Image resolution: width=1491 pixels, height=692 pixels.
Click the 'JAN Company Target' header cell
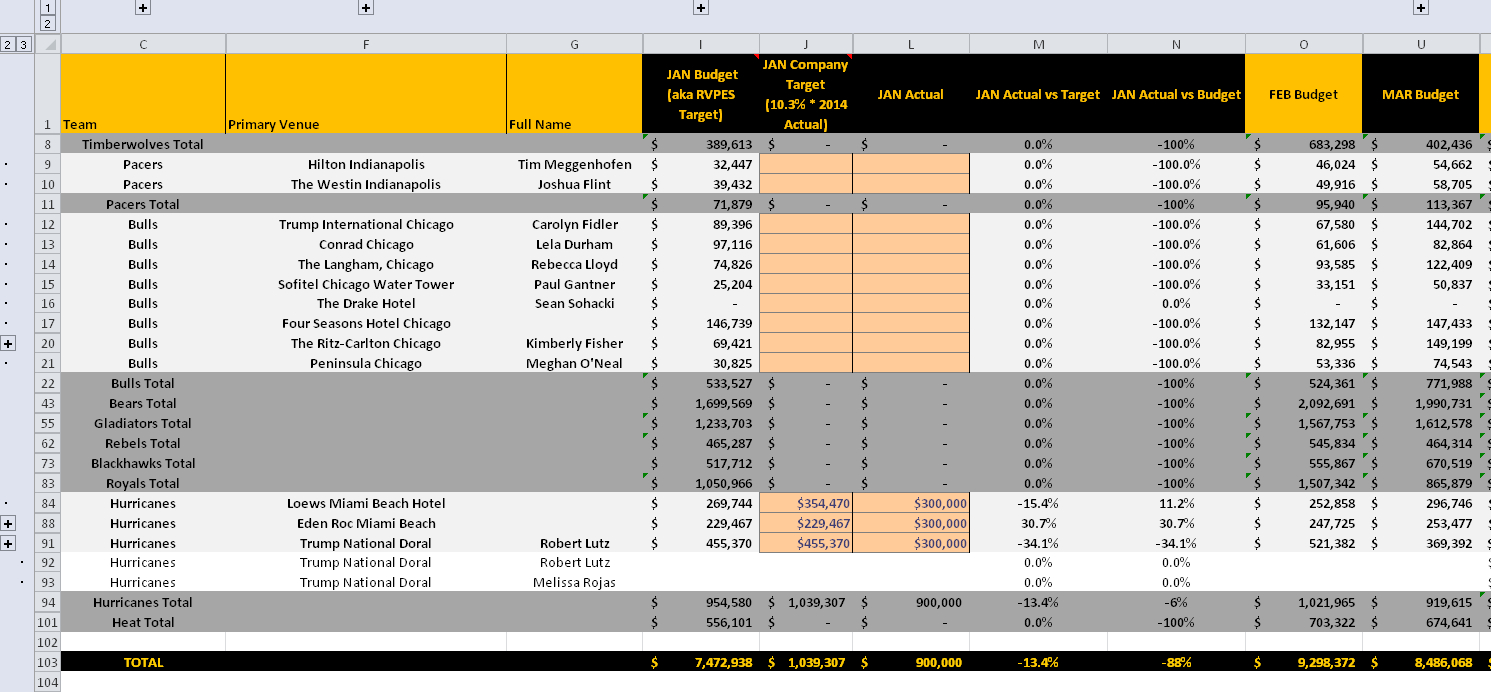(806, 94)
